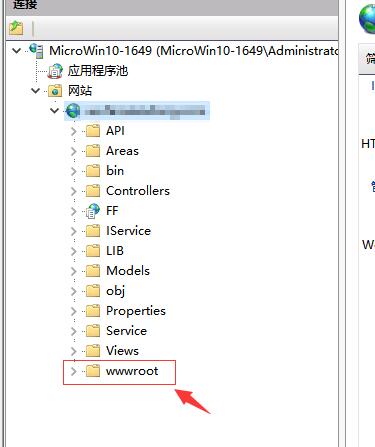Select the 应用程序池 label
Image resolution: width=375 pixels, height=447 pixels.
click(98, 71)
